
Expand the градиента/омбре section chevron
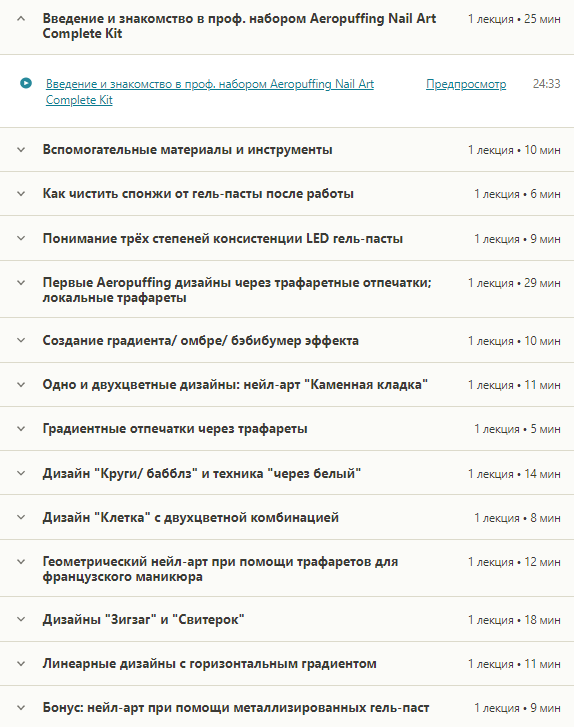tap(21, 340)
